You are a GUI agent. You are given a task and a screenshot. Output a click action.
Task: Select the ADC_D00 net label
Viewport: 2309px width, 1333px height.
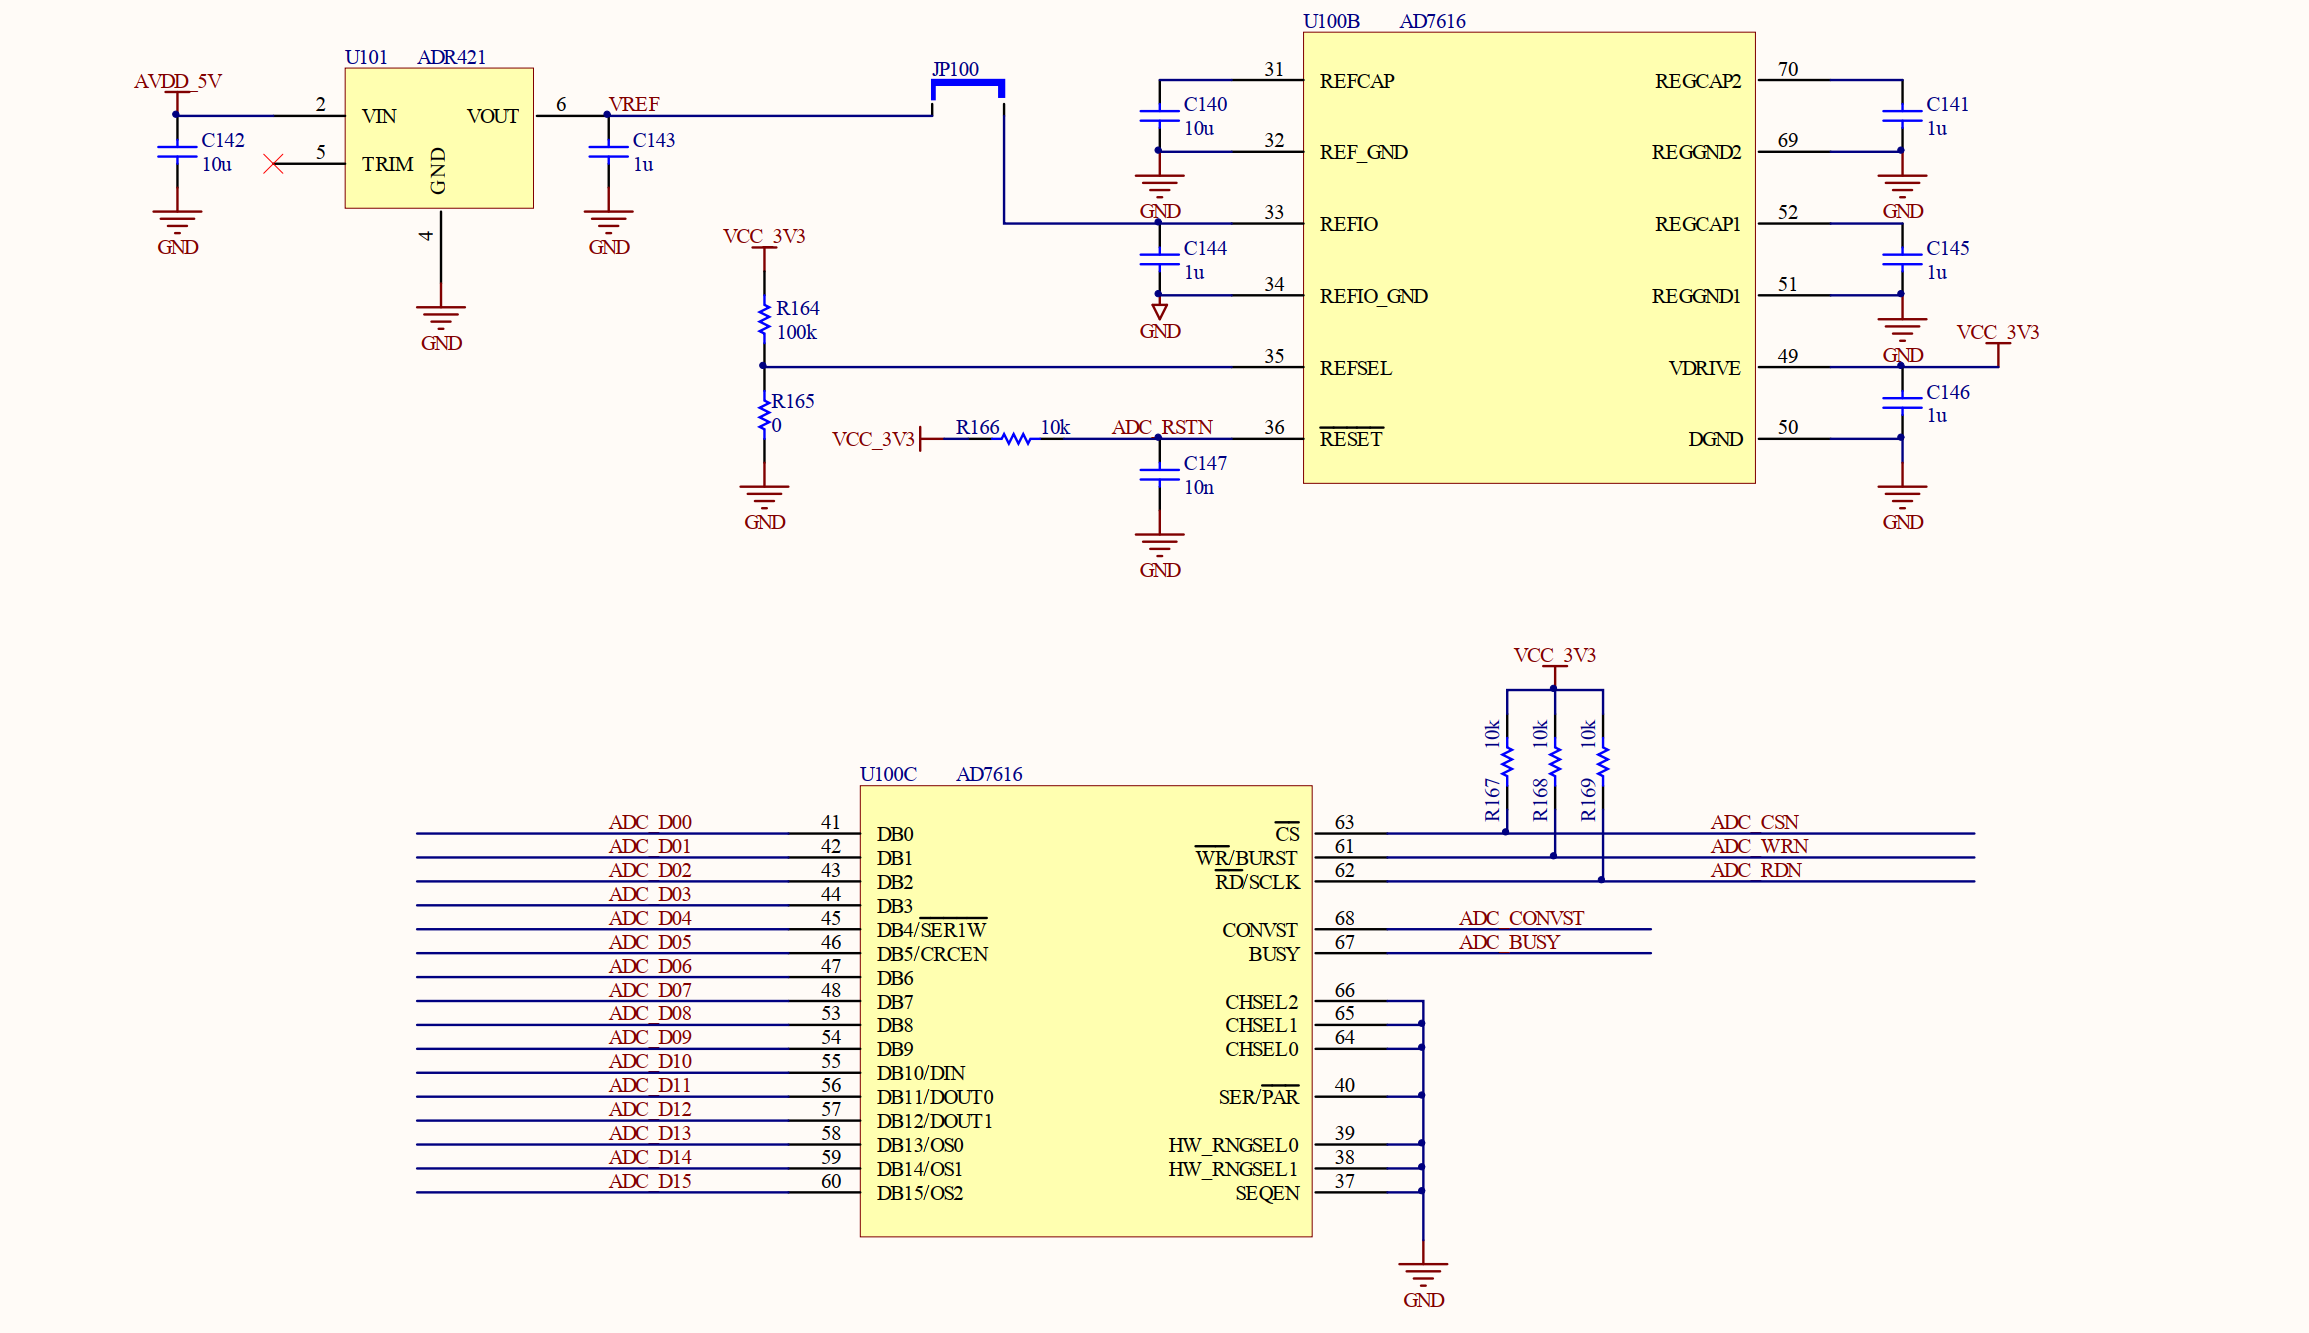coord(650,822)
